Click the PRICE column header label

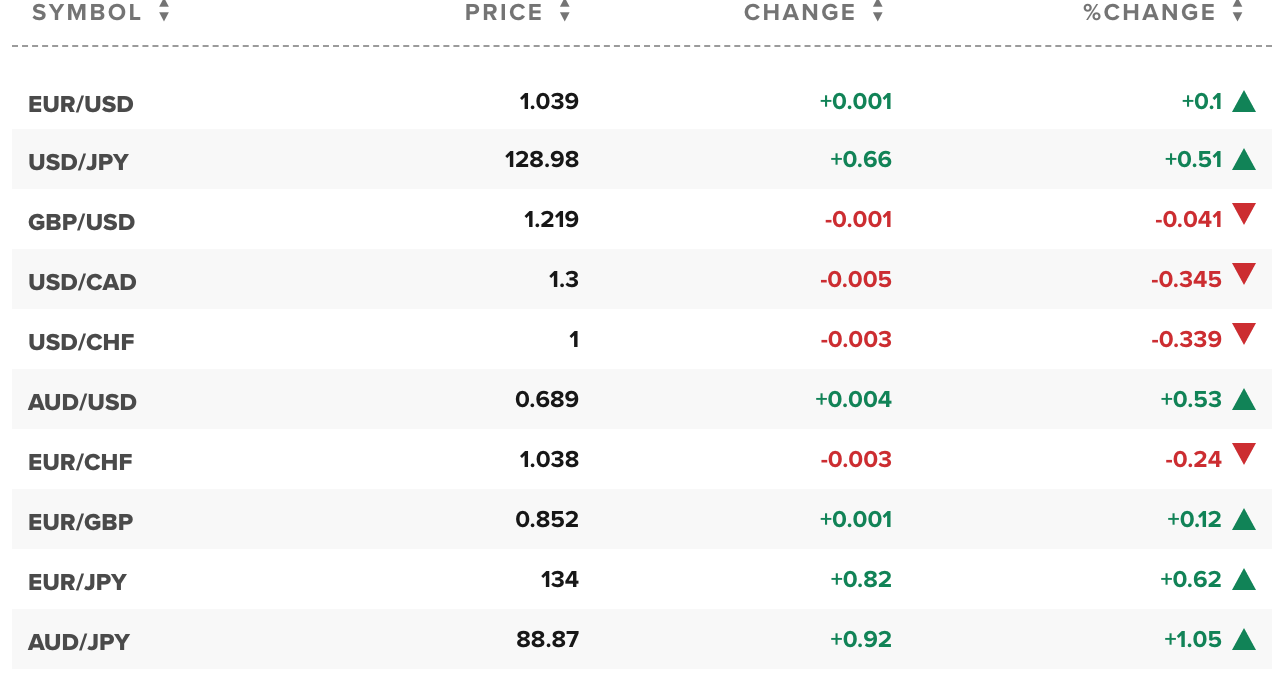(x=504, y=12)
